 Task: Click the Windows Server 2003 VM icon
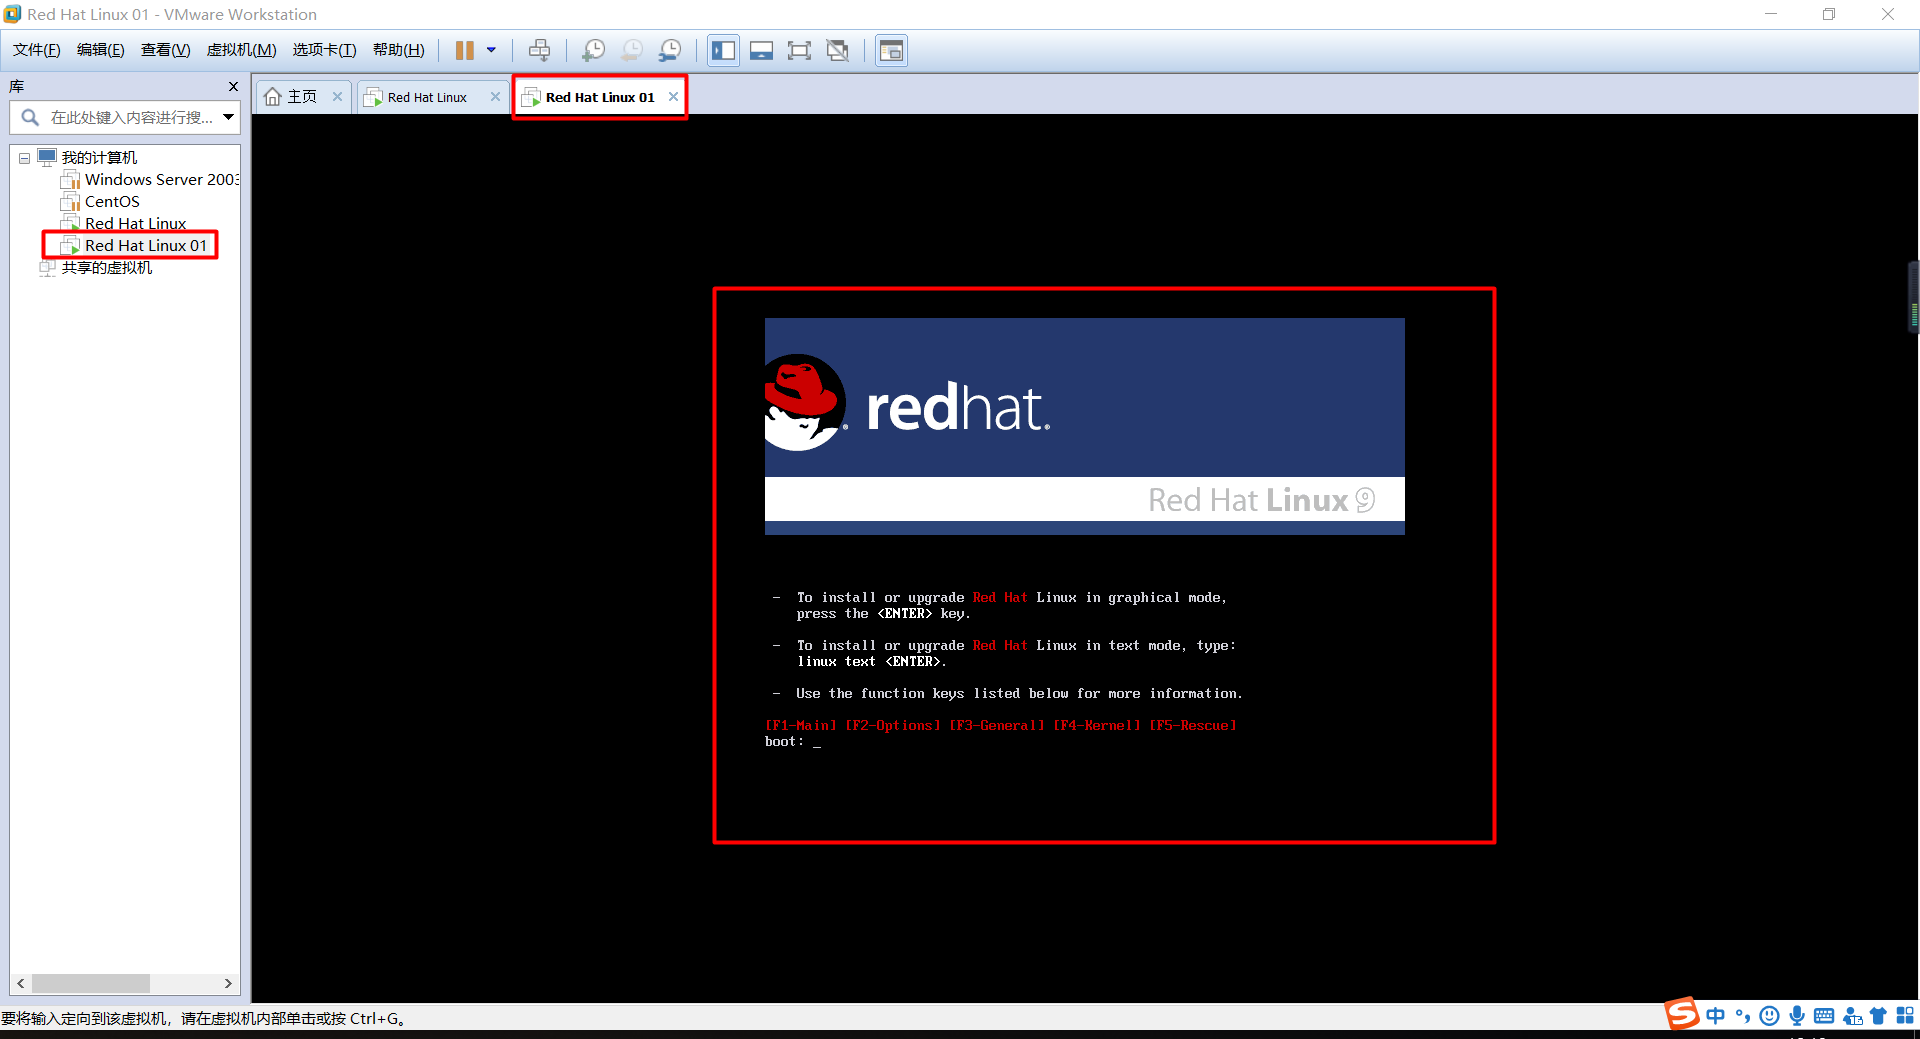70,180
